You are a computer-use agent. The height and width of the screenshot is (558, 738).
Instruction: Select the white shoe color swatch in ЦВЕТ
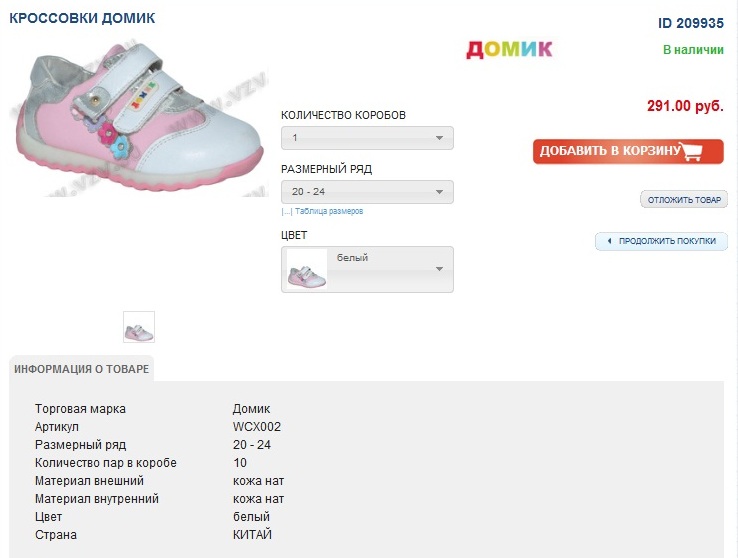click(x=307, y=269)
